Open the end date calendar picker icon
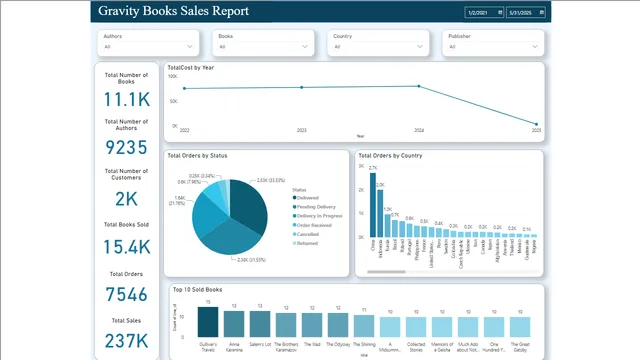The height and width of the screenshot is (360, 640). 542,13
